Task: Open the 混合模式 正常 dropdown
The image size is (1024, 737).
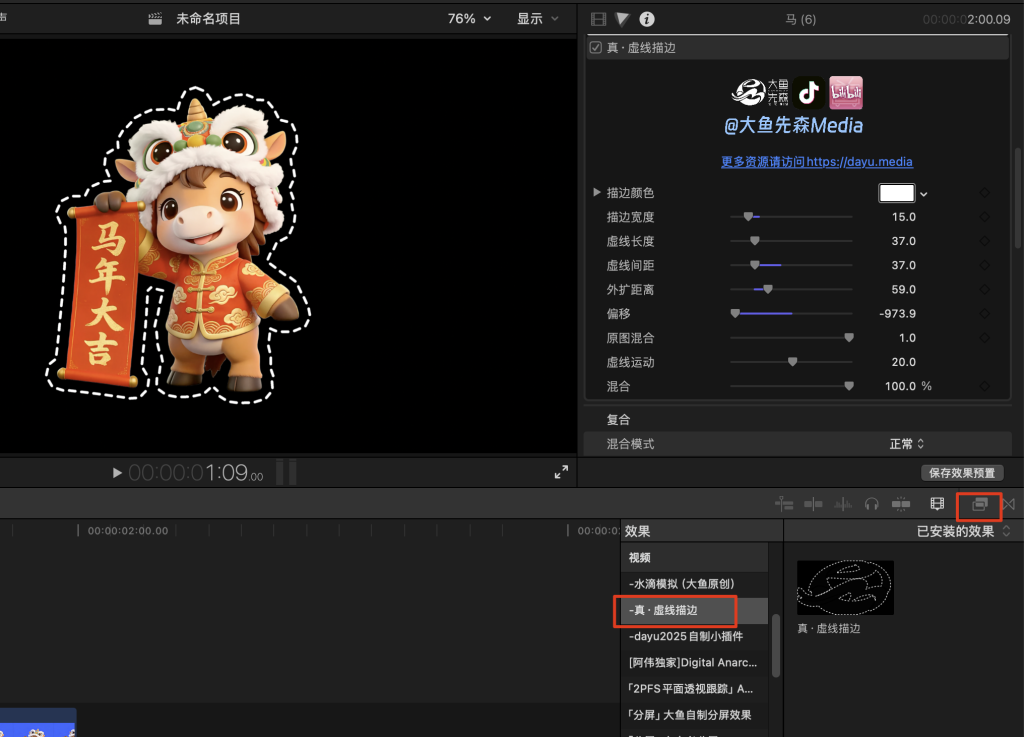Action: (907, 444)
